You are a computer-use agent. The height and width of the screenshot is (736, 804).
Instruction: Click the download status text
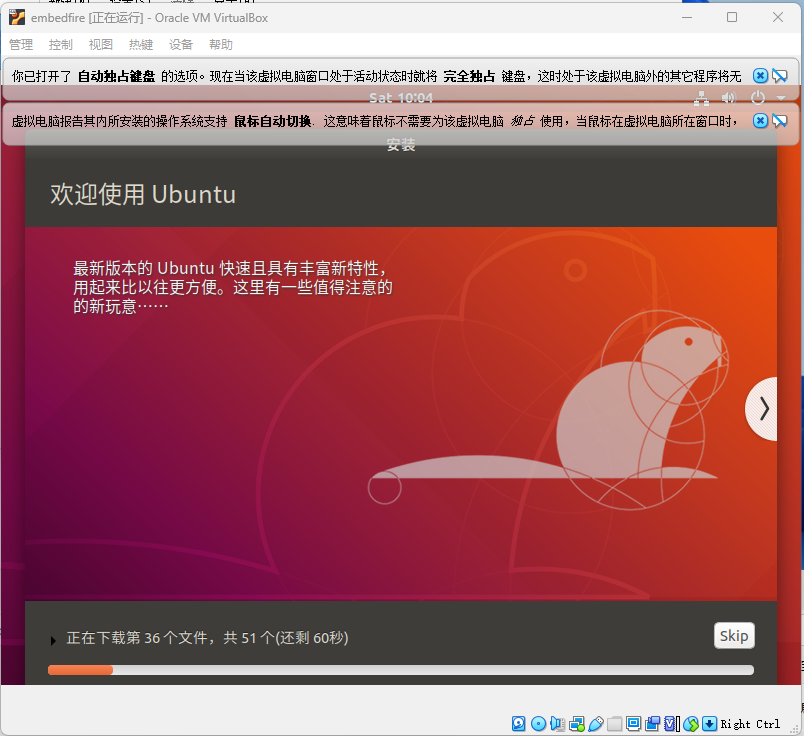tap(207, 638)
